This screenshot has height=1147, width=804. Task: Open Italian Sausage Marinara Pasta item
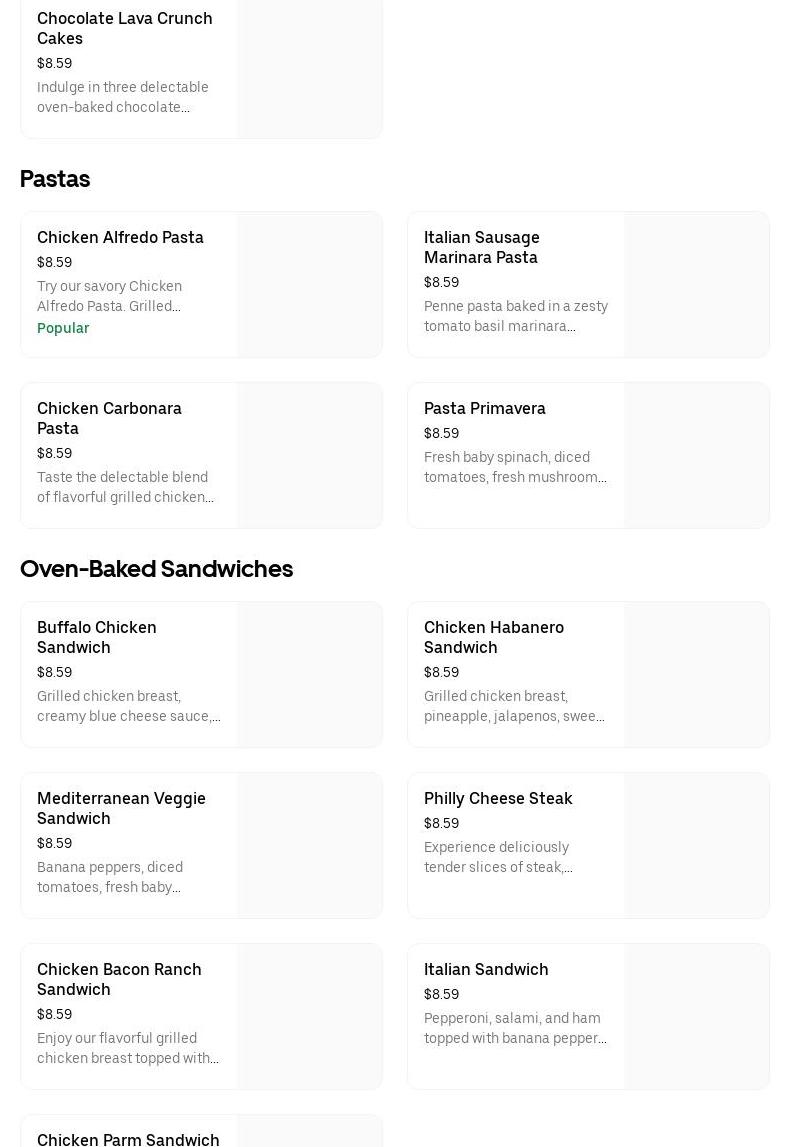click(x=481, y=247)
